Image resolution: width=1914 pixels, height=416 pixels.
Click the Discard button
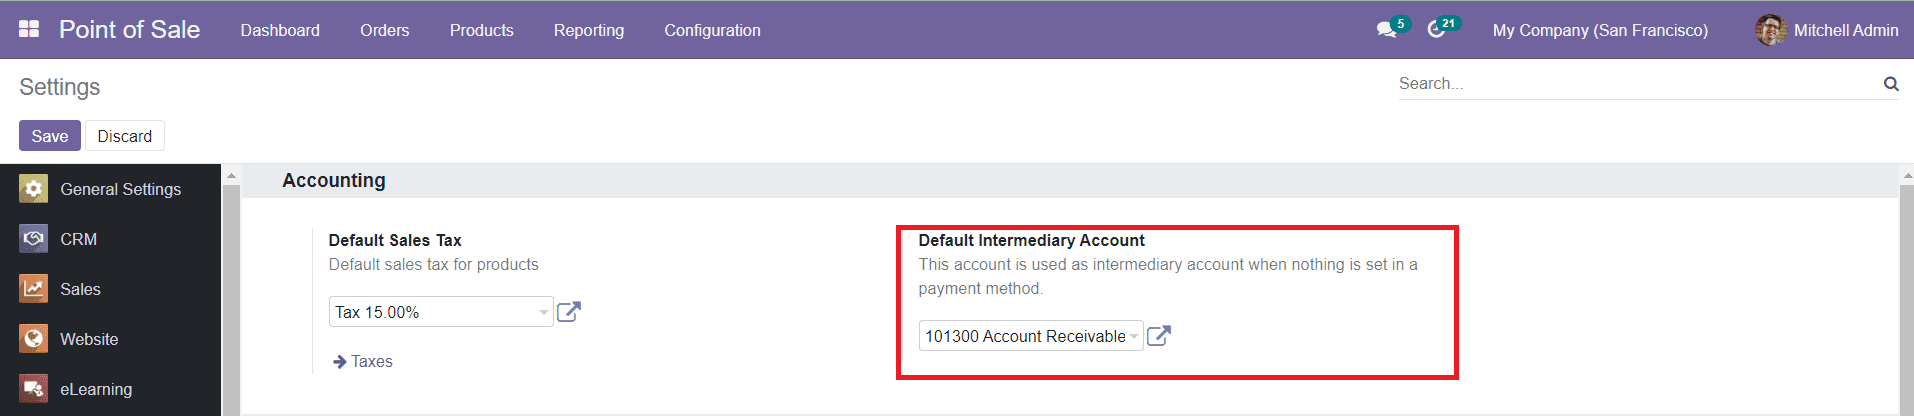[124, 136]
